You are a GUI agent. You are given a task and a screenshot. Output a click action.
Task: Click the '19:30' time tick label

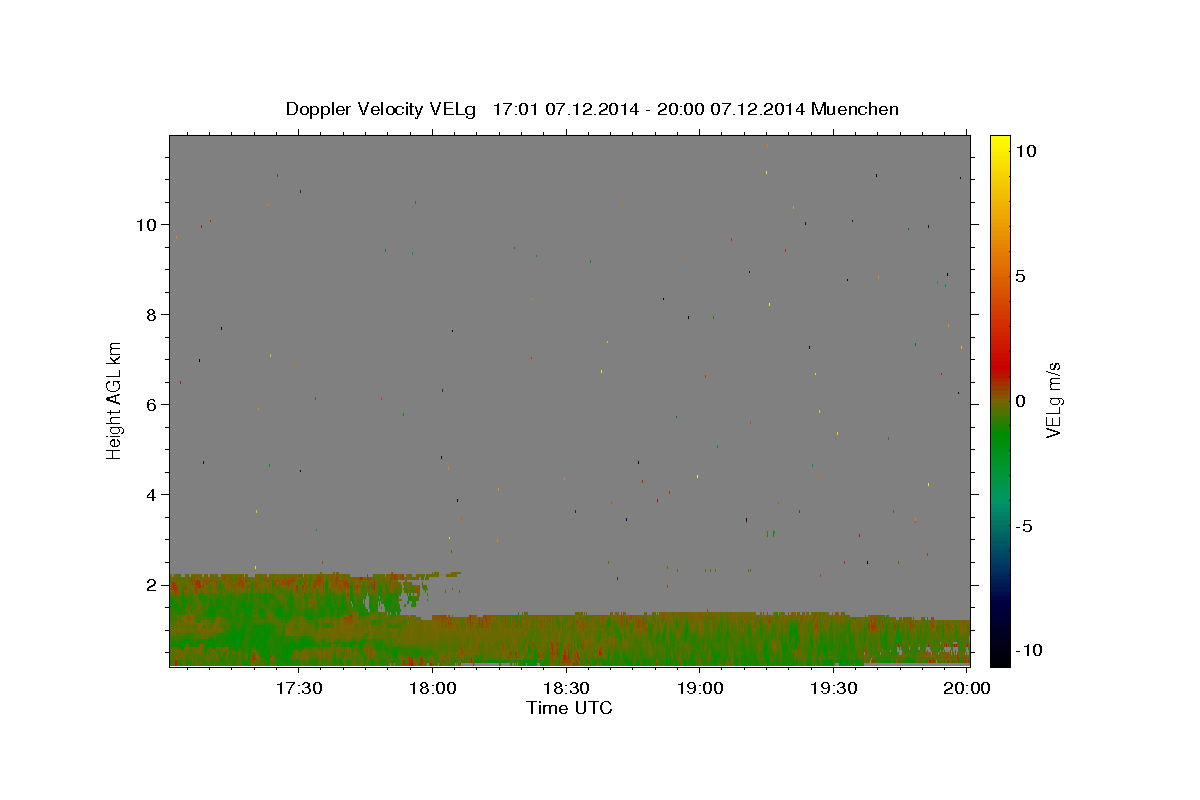click(835, 689)
